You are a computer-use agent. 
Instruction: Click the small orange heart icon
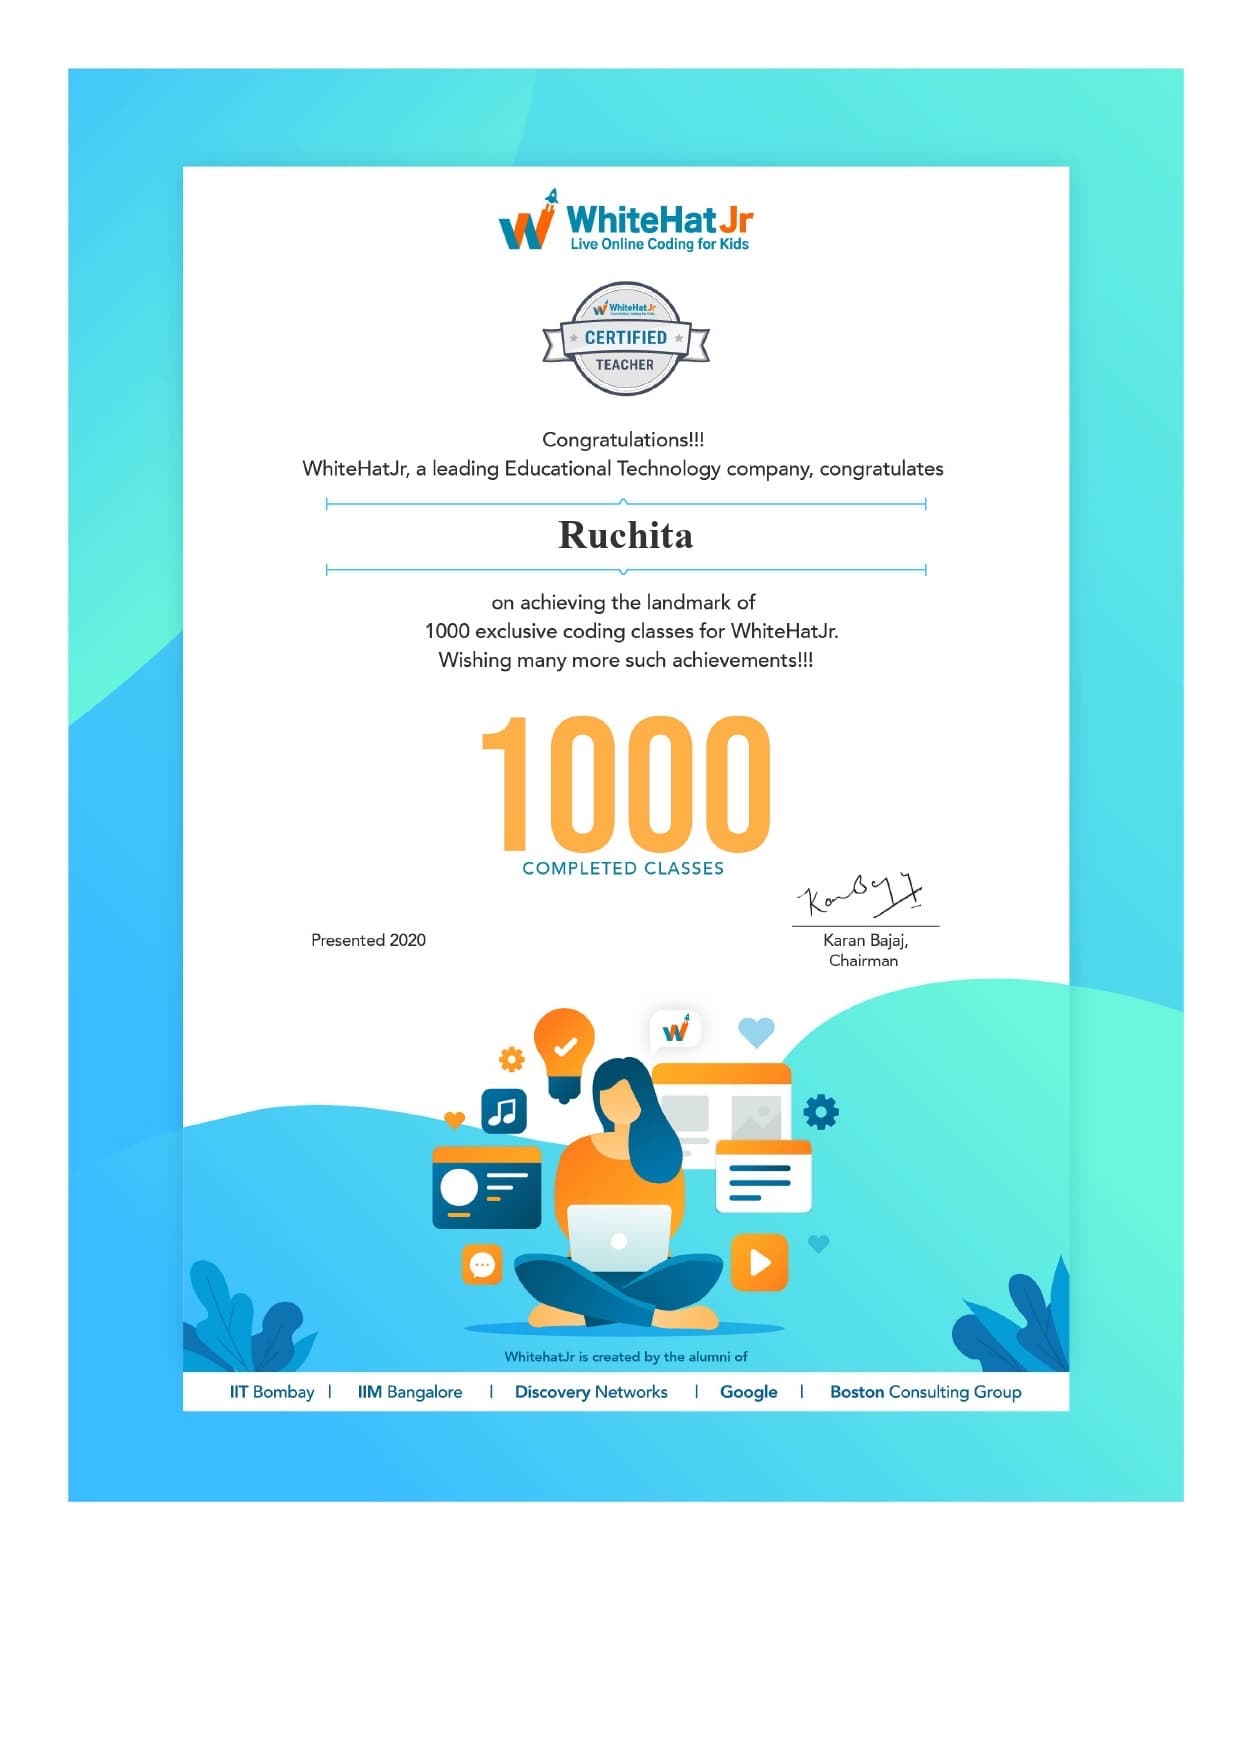(454, 1120)
